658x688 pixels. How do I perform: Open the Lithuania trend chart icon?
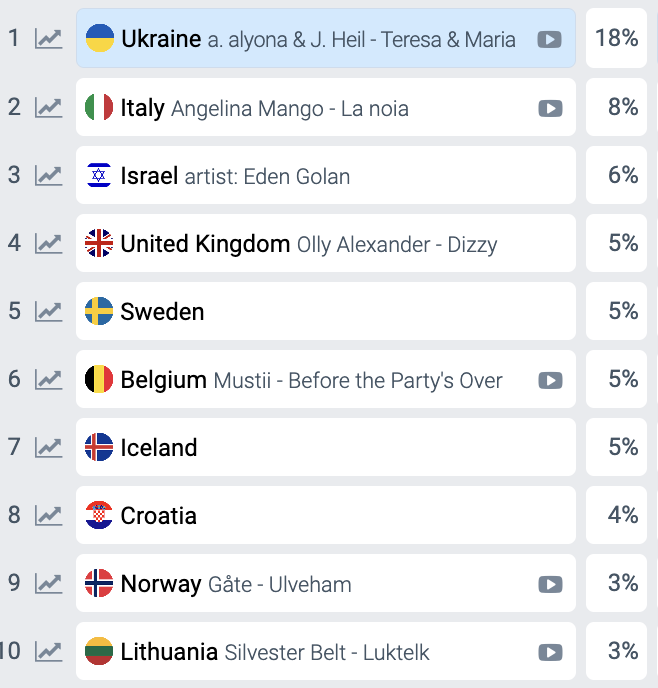pos(49,652)
